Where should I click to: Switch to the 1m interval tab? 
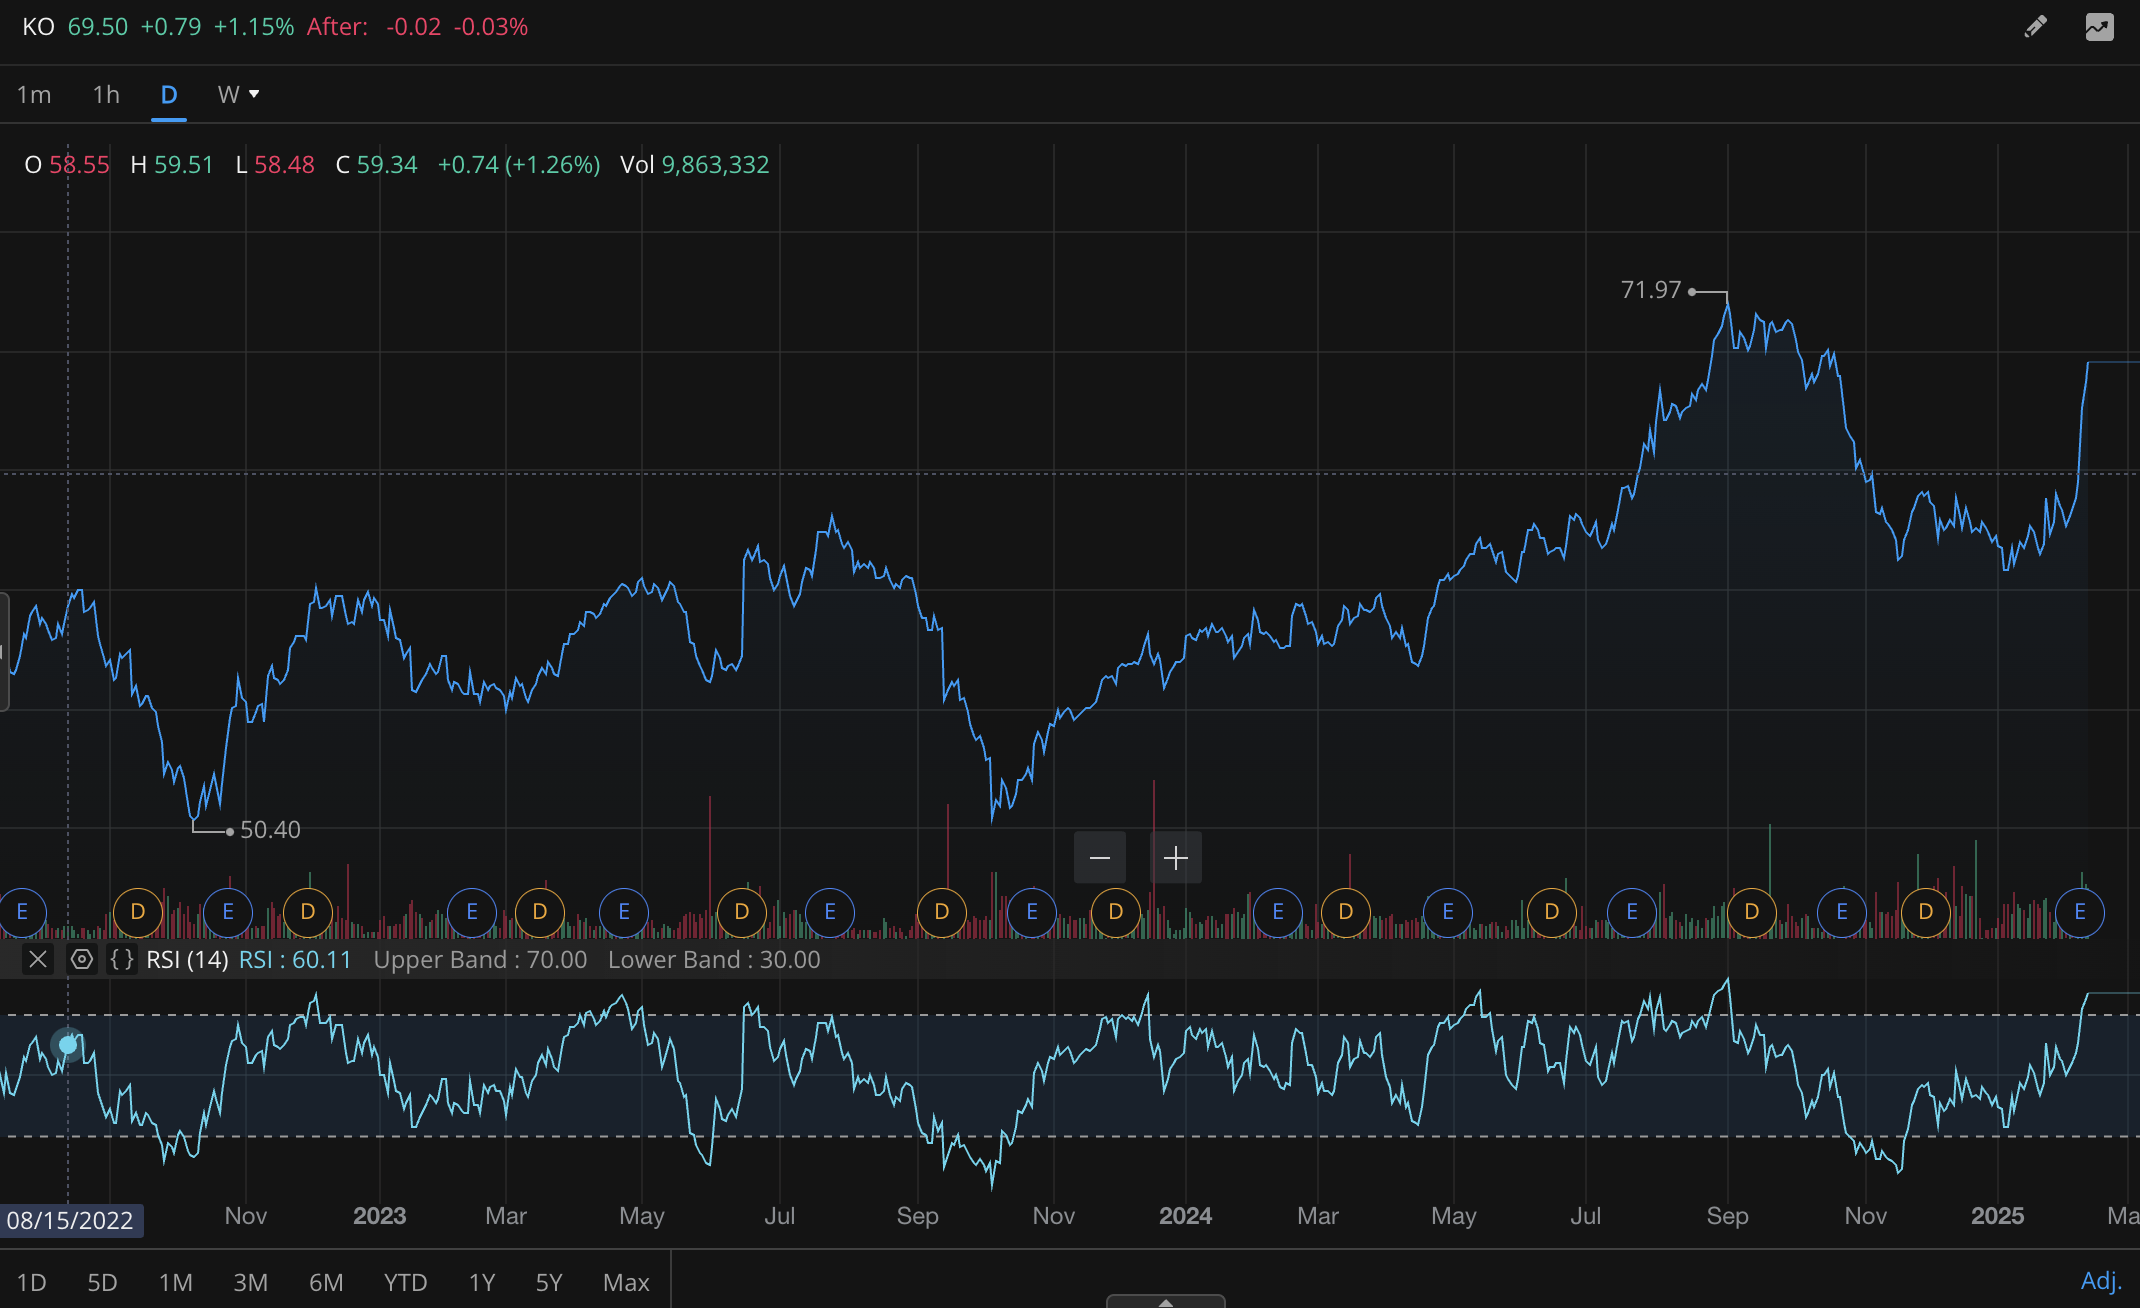click(34, 95)
